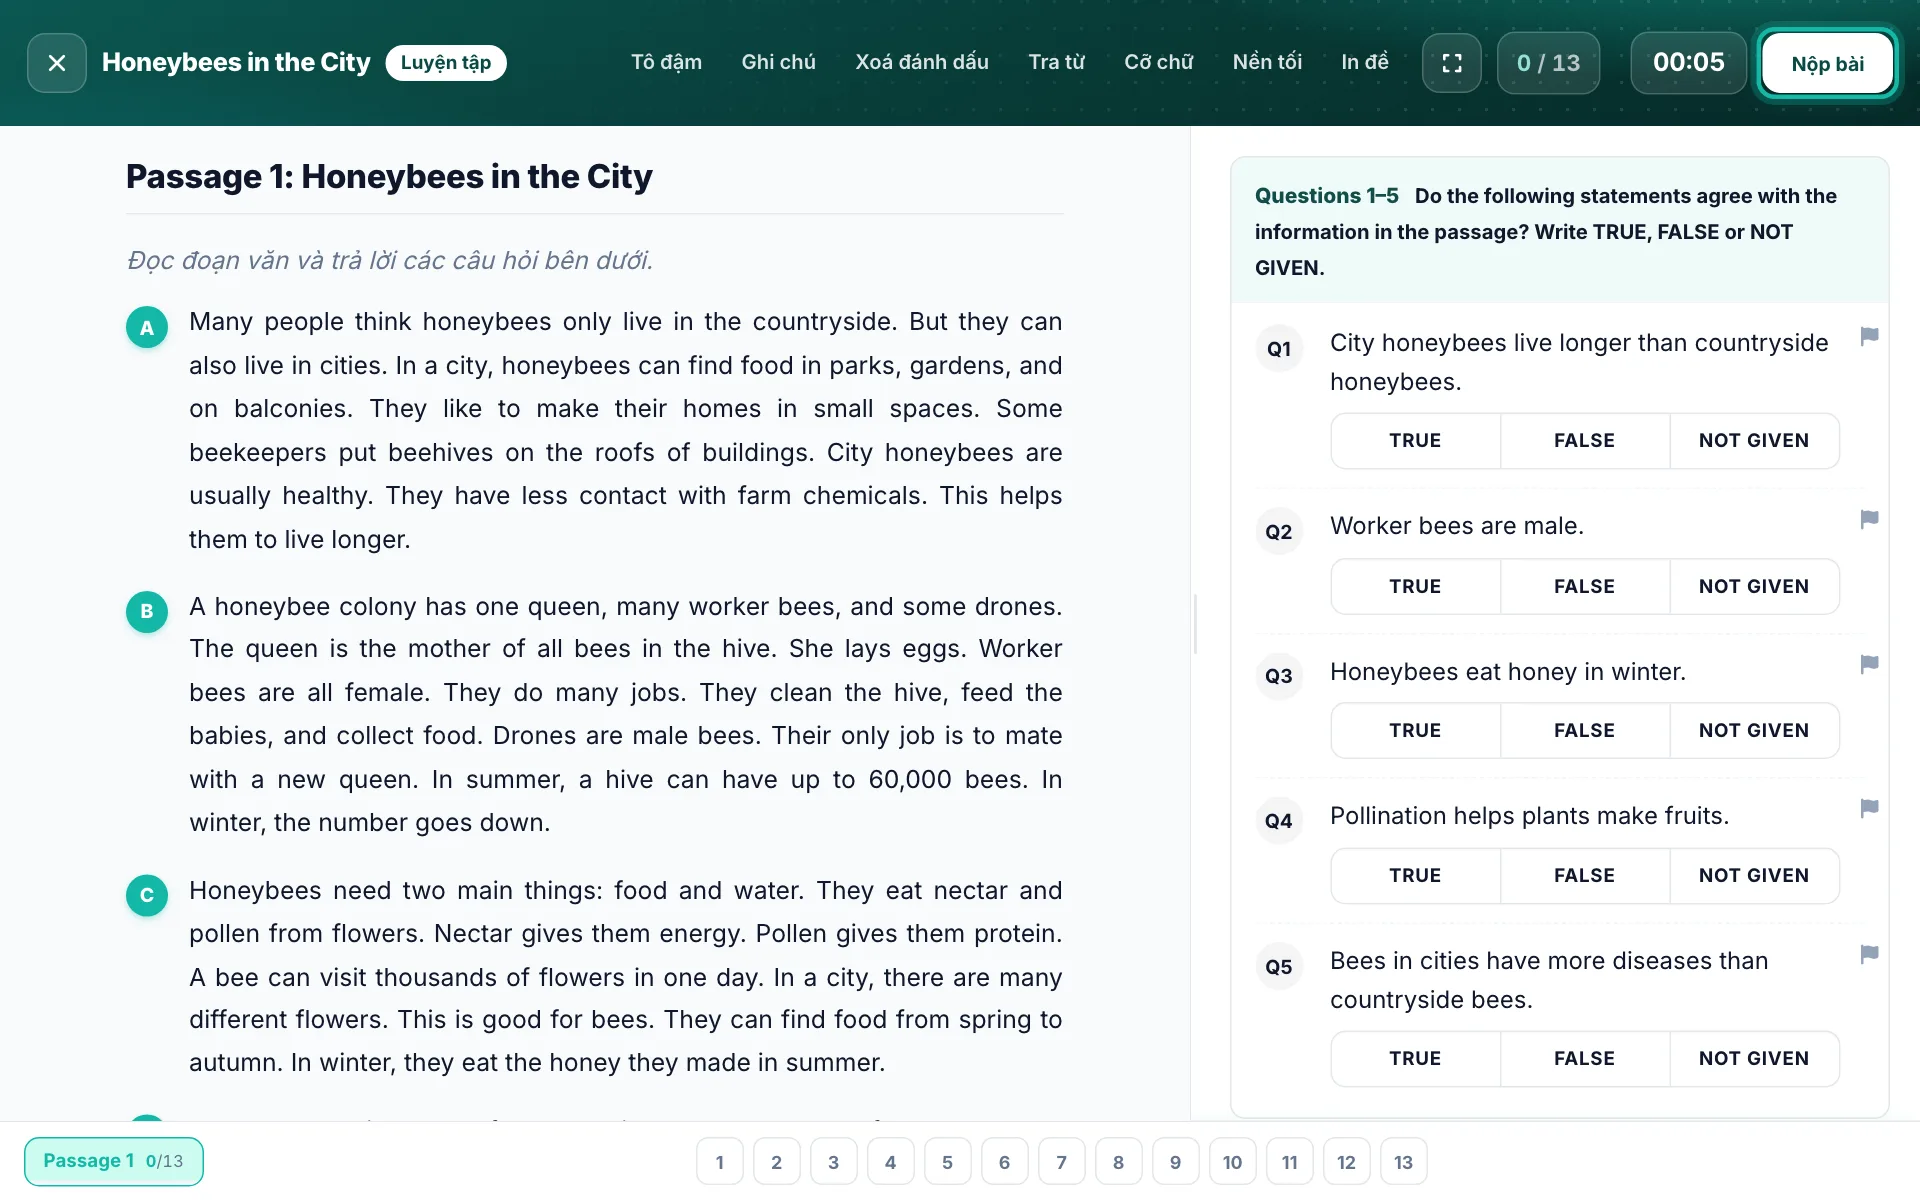1920x1200 pixels.
Task: Click the 0 / 13 progress counter
Action: pos(1548,63)
